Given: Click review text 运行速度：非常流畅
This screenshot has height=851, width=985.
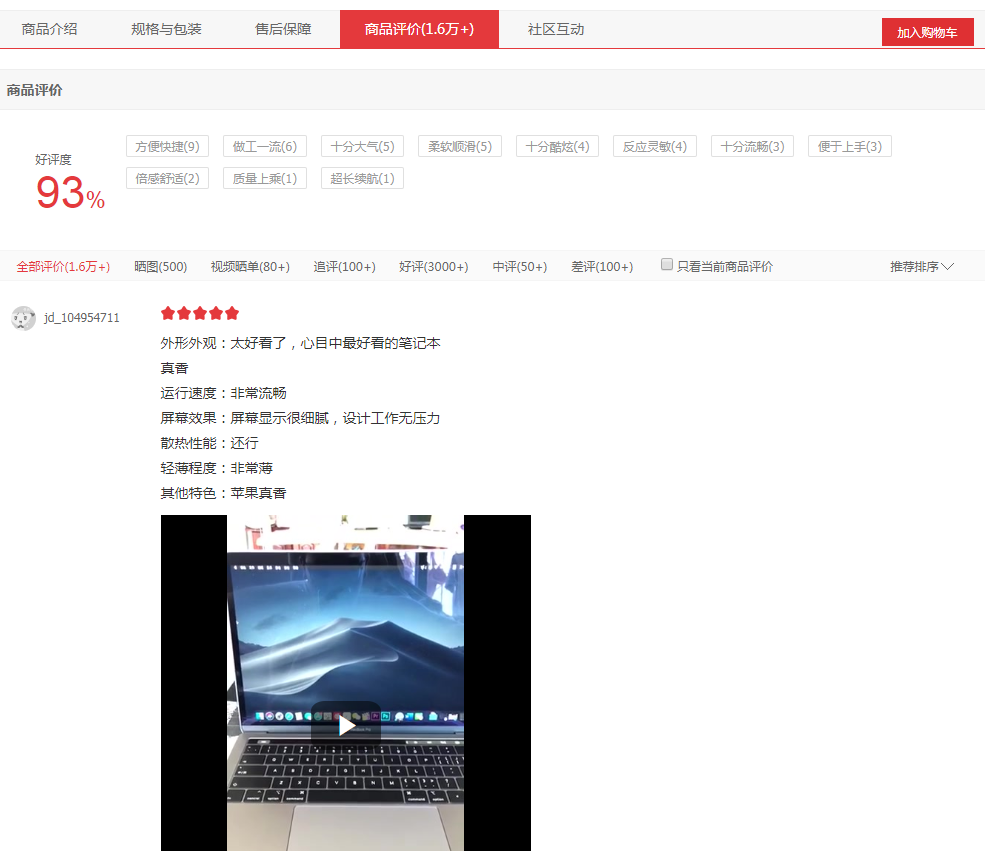Looking at the screenshot, I should coord(223,393).
